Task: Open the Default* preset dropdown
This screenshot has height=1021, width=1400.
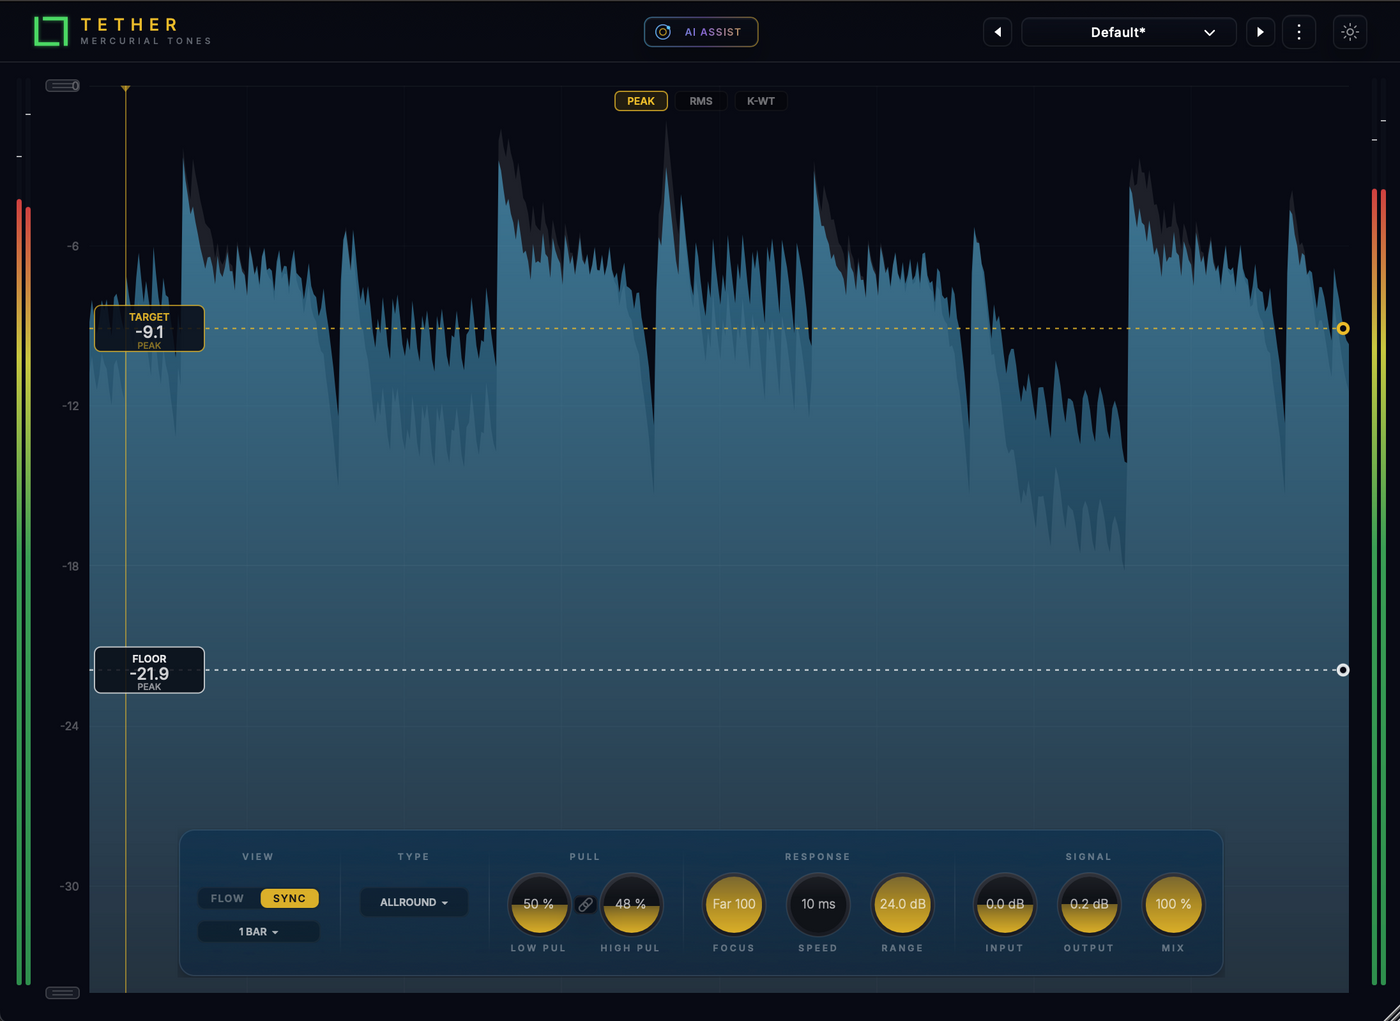Action: (1129, 32)
